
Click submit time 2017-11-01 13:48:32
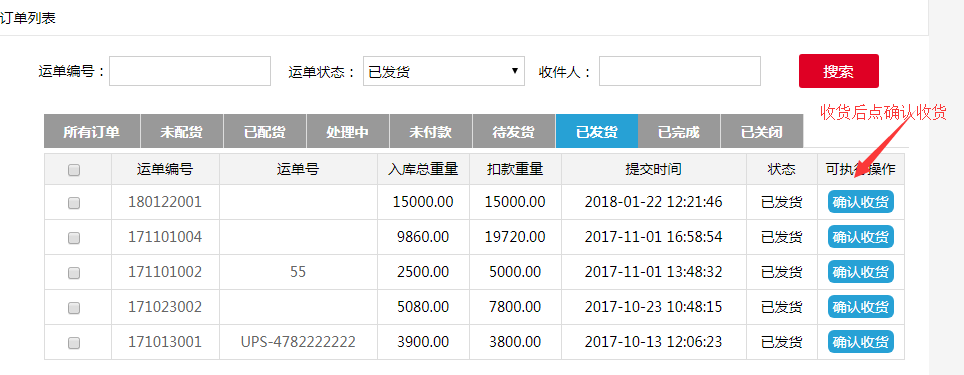coord(654,272)
